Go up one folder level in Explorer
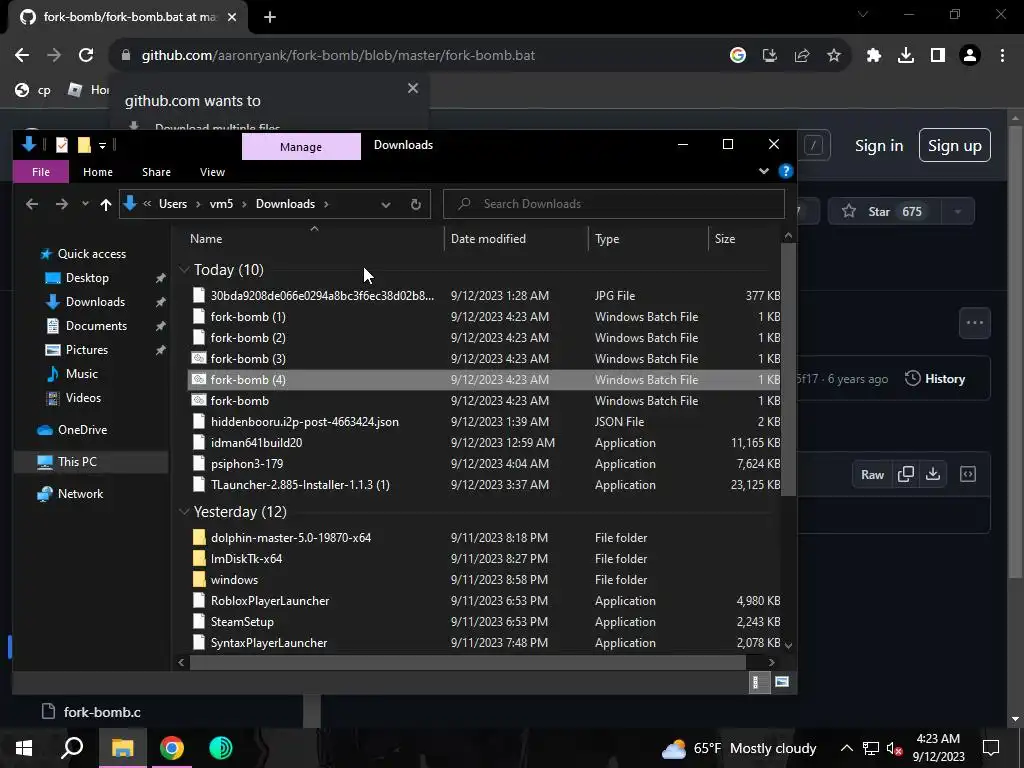This screenshot has width=1024, height=768. pyautogui.click(x=106, y=204)
